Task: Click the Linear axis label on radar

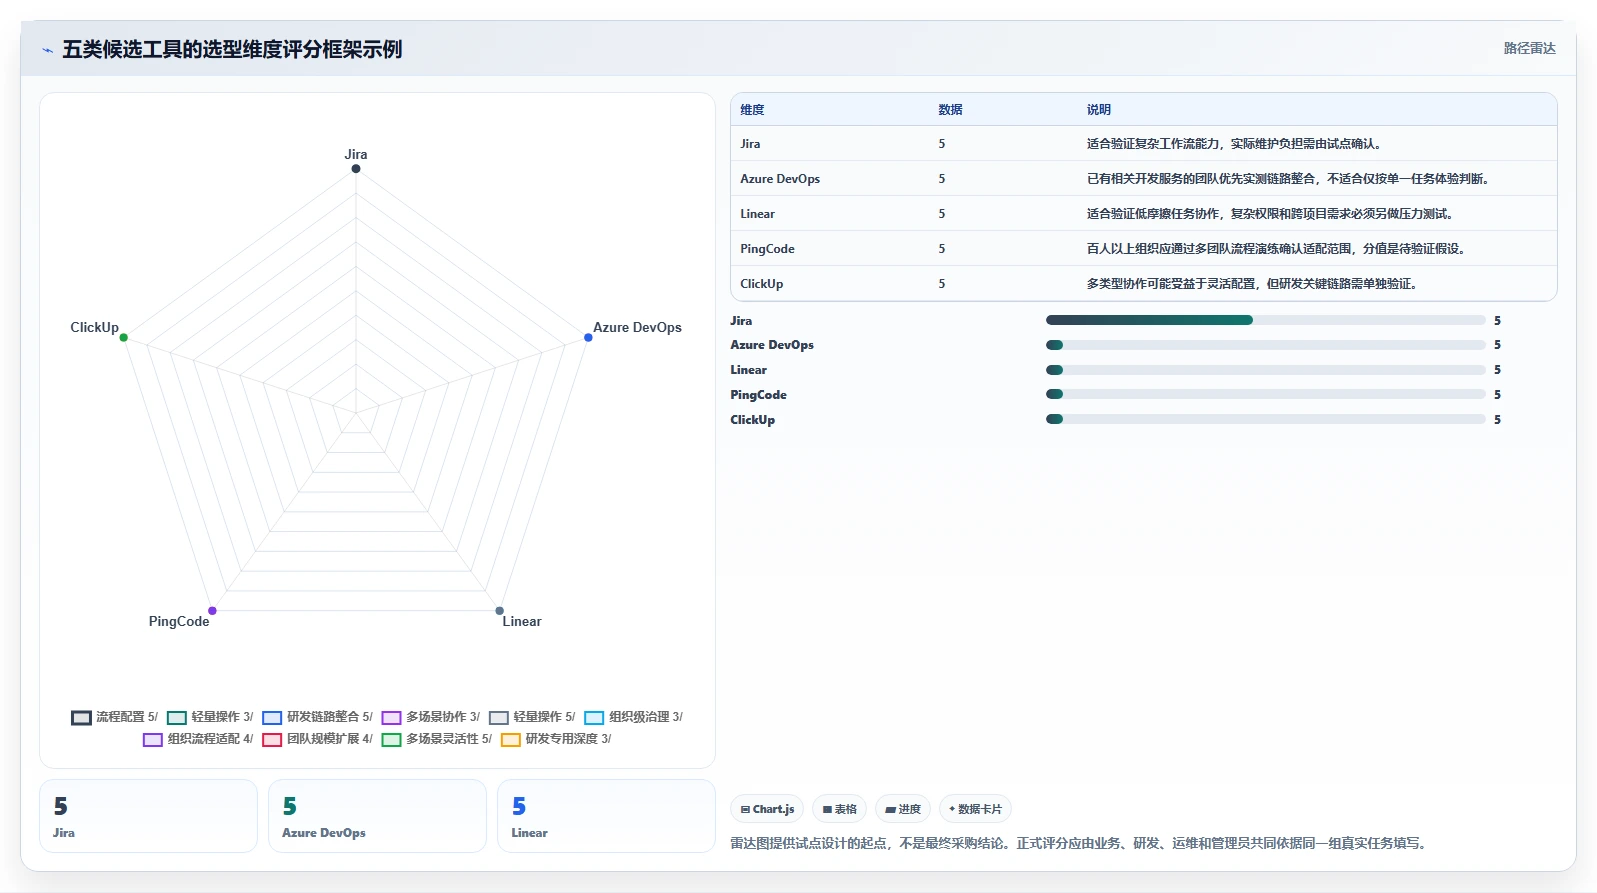Action: (522, 621)
